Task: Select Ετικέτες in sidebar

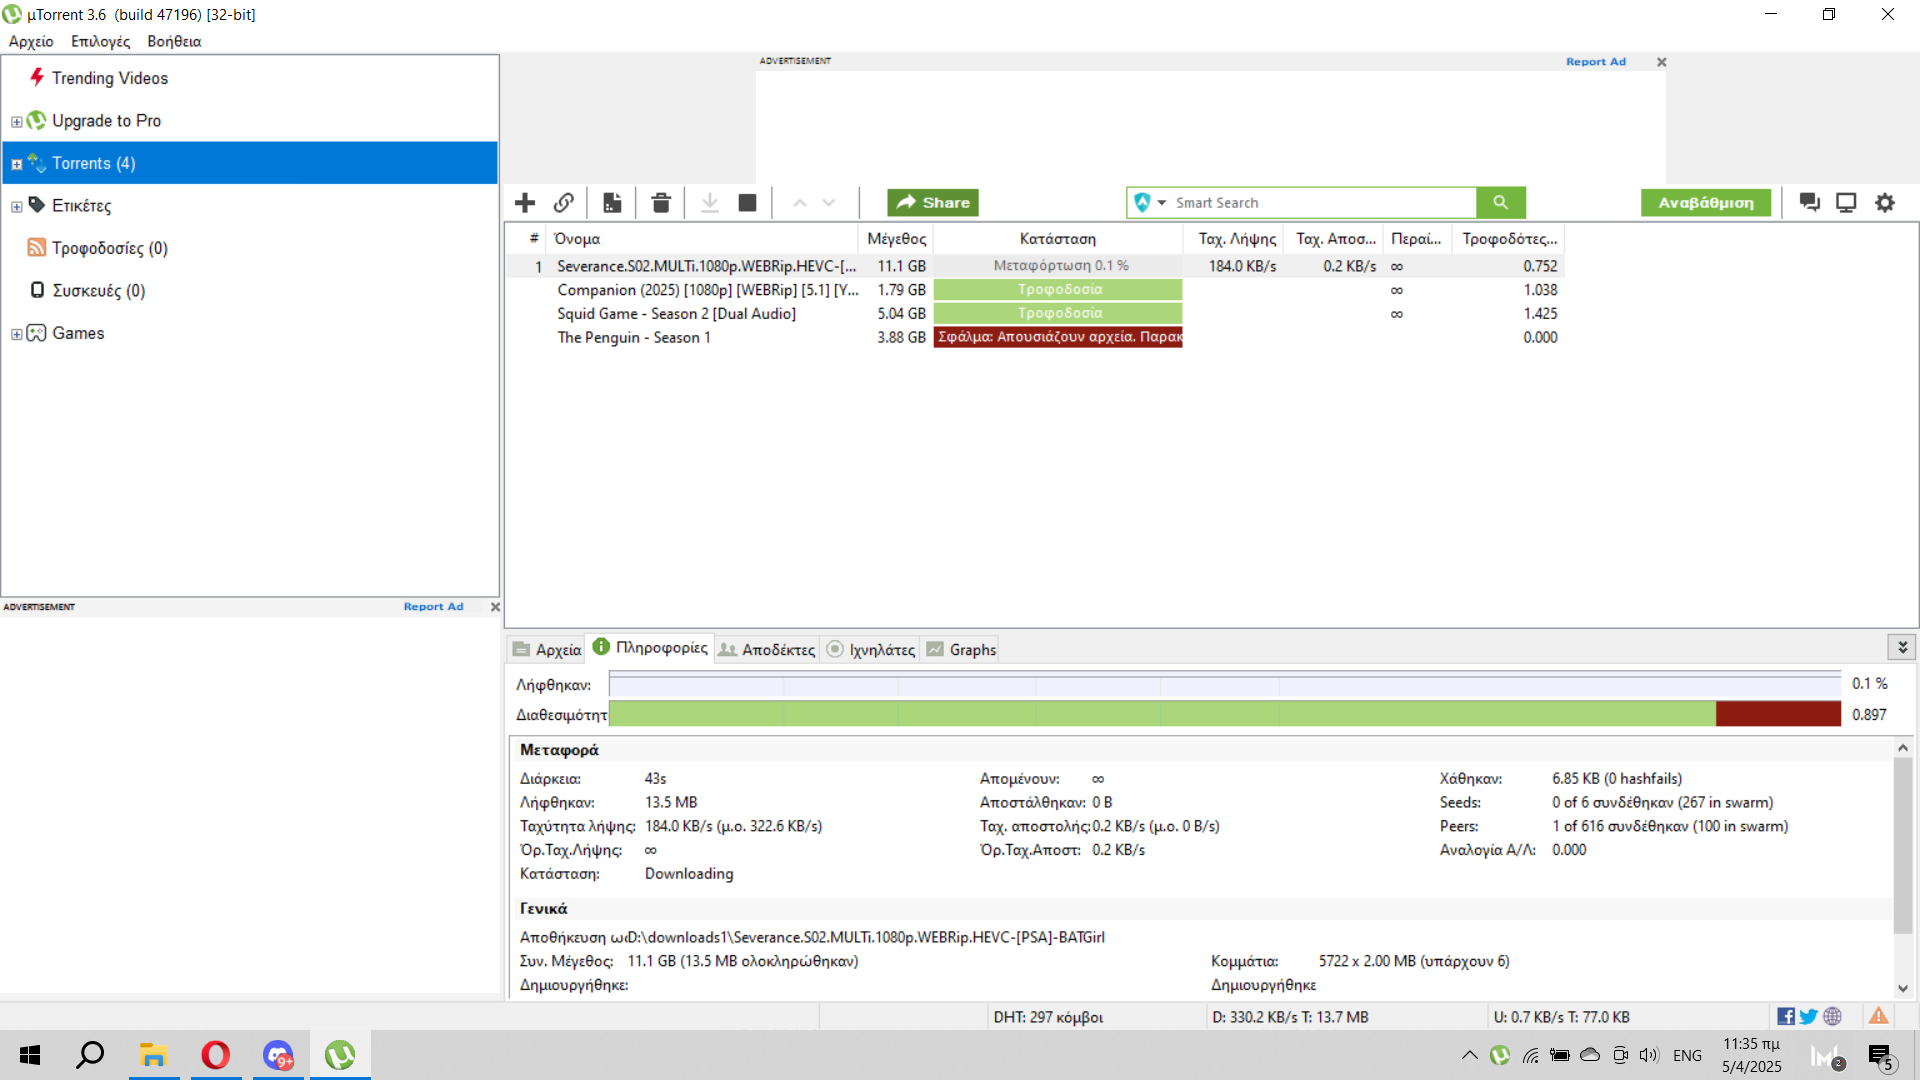Action: pyautogui.click(x=82, y=206)
